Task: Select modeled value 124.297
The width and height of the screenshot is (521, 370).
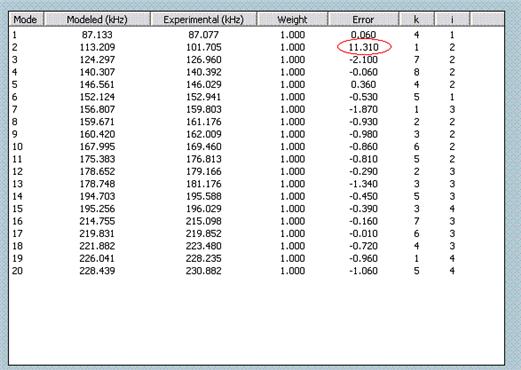Action: [97, 60]
